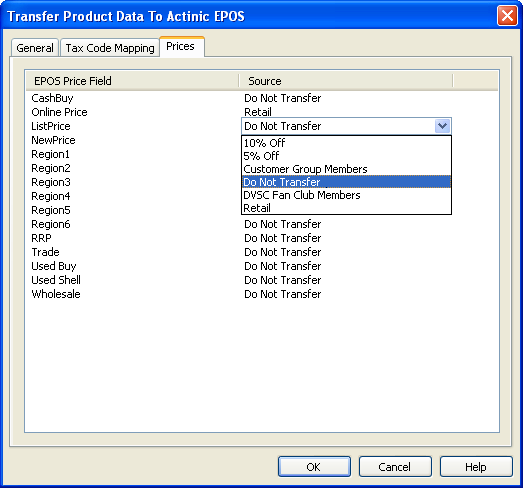Select the Region3 row

[51, 182]
